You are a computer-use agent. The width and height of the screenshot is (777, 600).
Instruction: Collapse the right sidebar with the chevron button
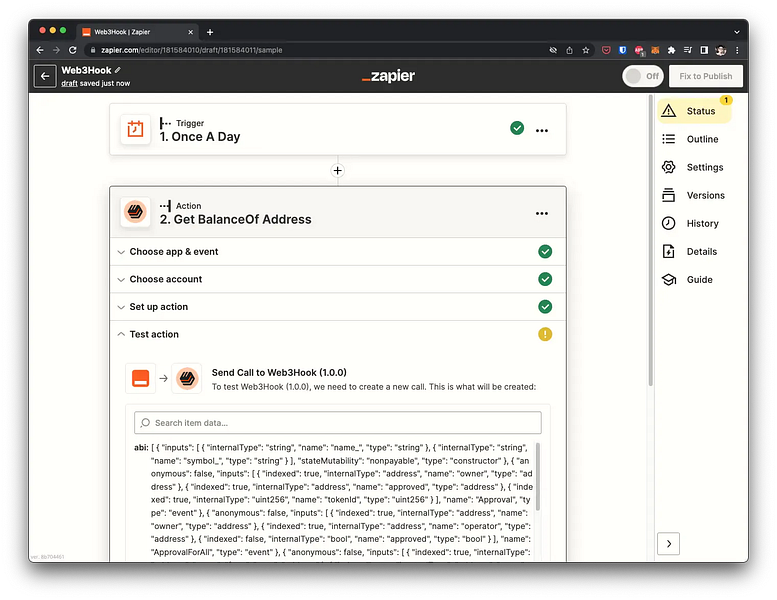pos(668,544)
